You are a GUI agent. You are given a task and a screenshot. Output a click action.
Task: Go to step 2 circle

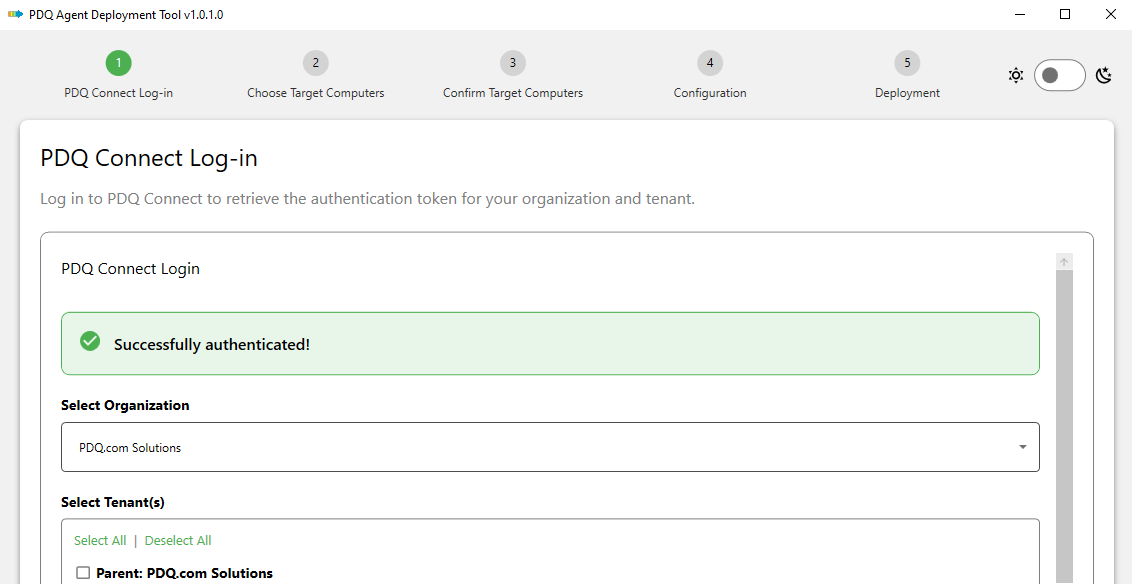315,63
